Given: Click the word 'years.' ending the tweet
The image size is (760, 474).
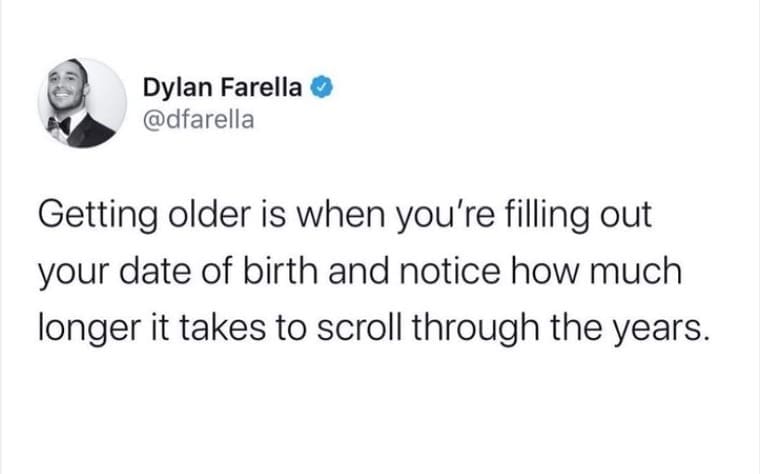Looking at the screenshot, I should coord(666,329).
